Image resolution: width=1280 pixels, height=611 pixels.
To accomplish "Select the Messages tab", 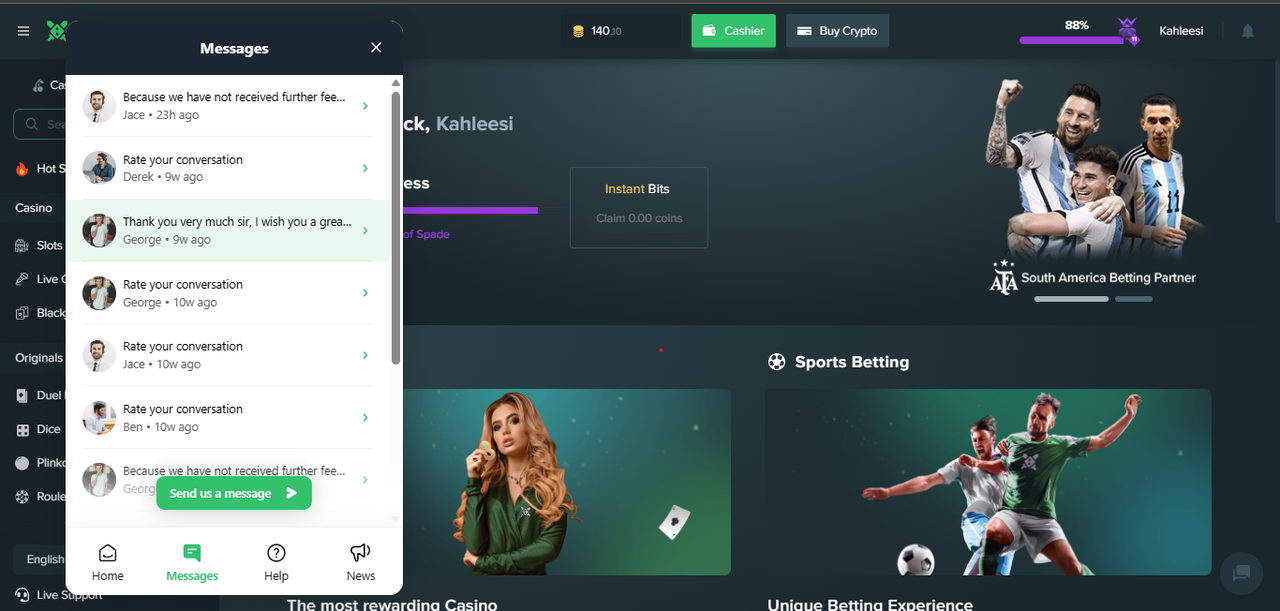I will click(x=192, y=562).
